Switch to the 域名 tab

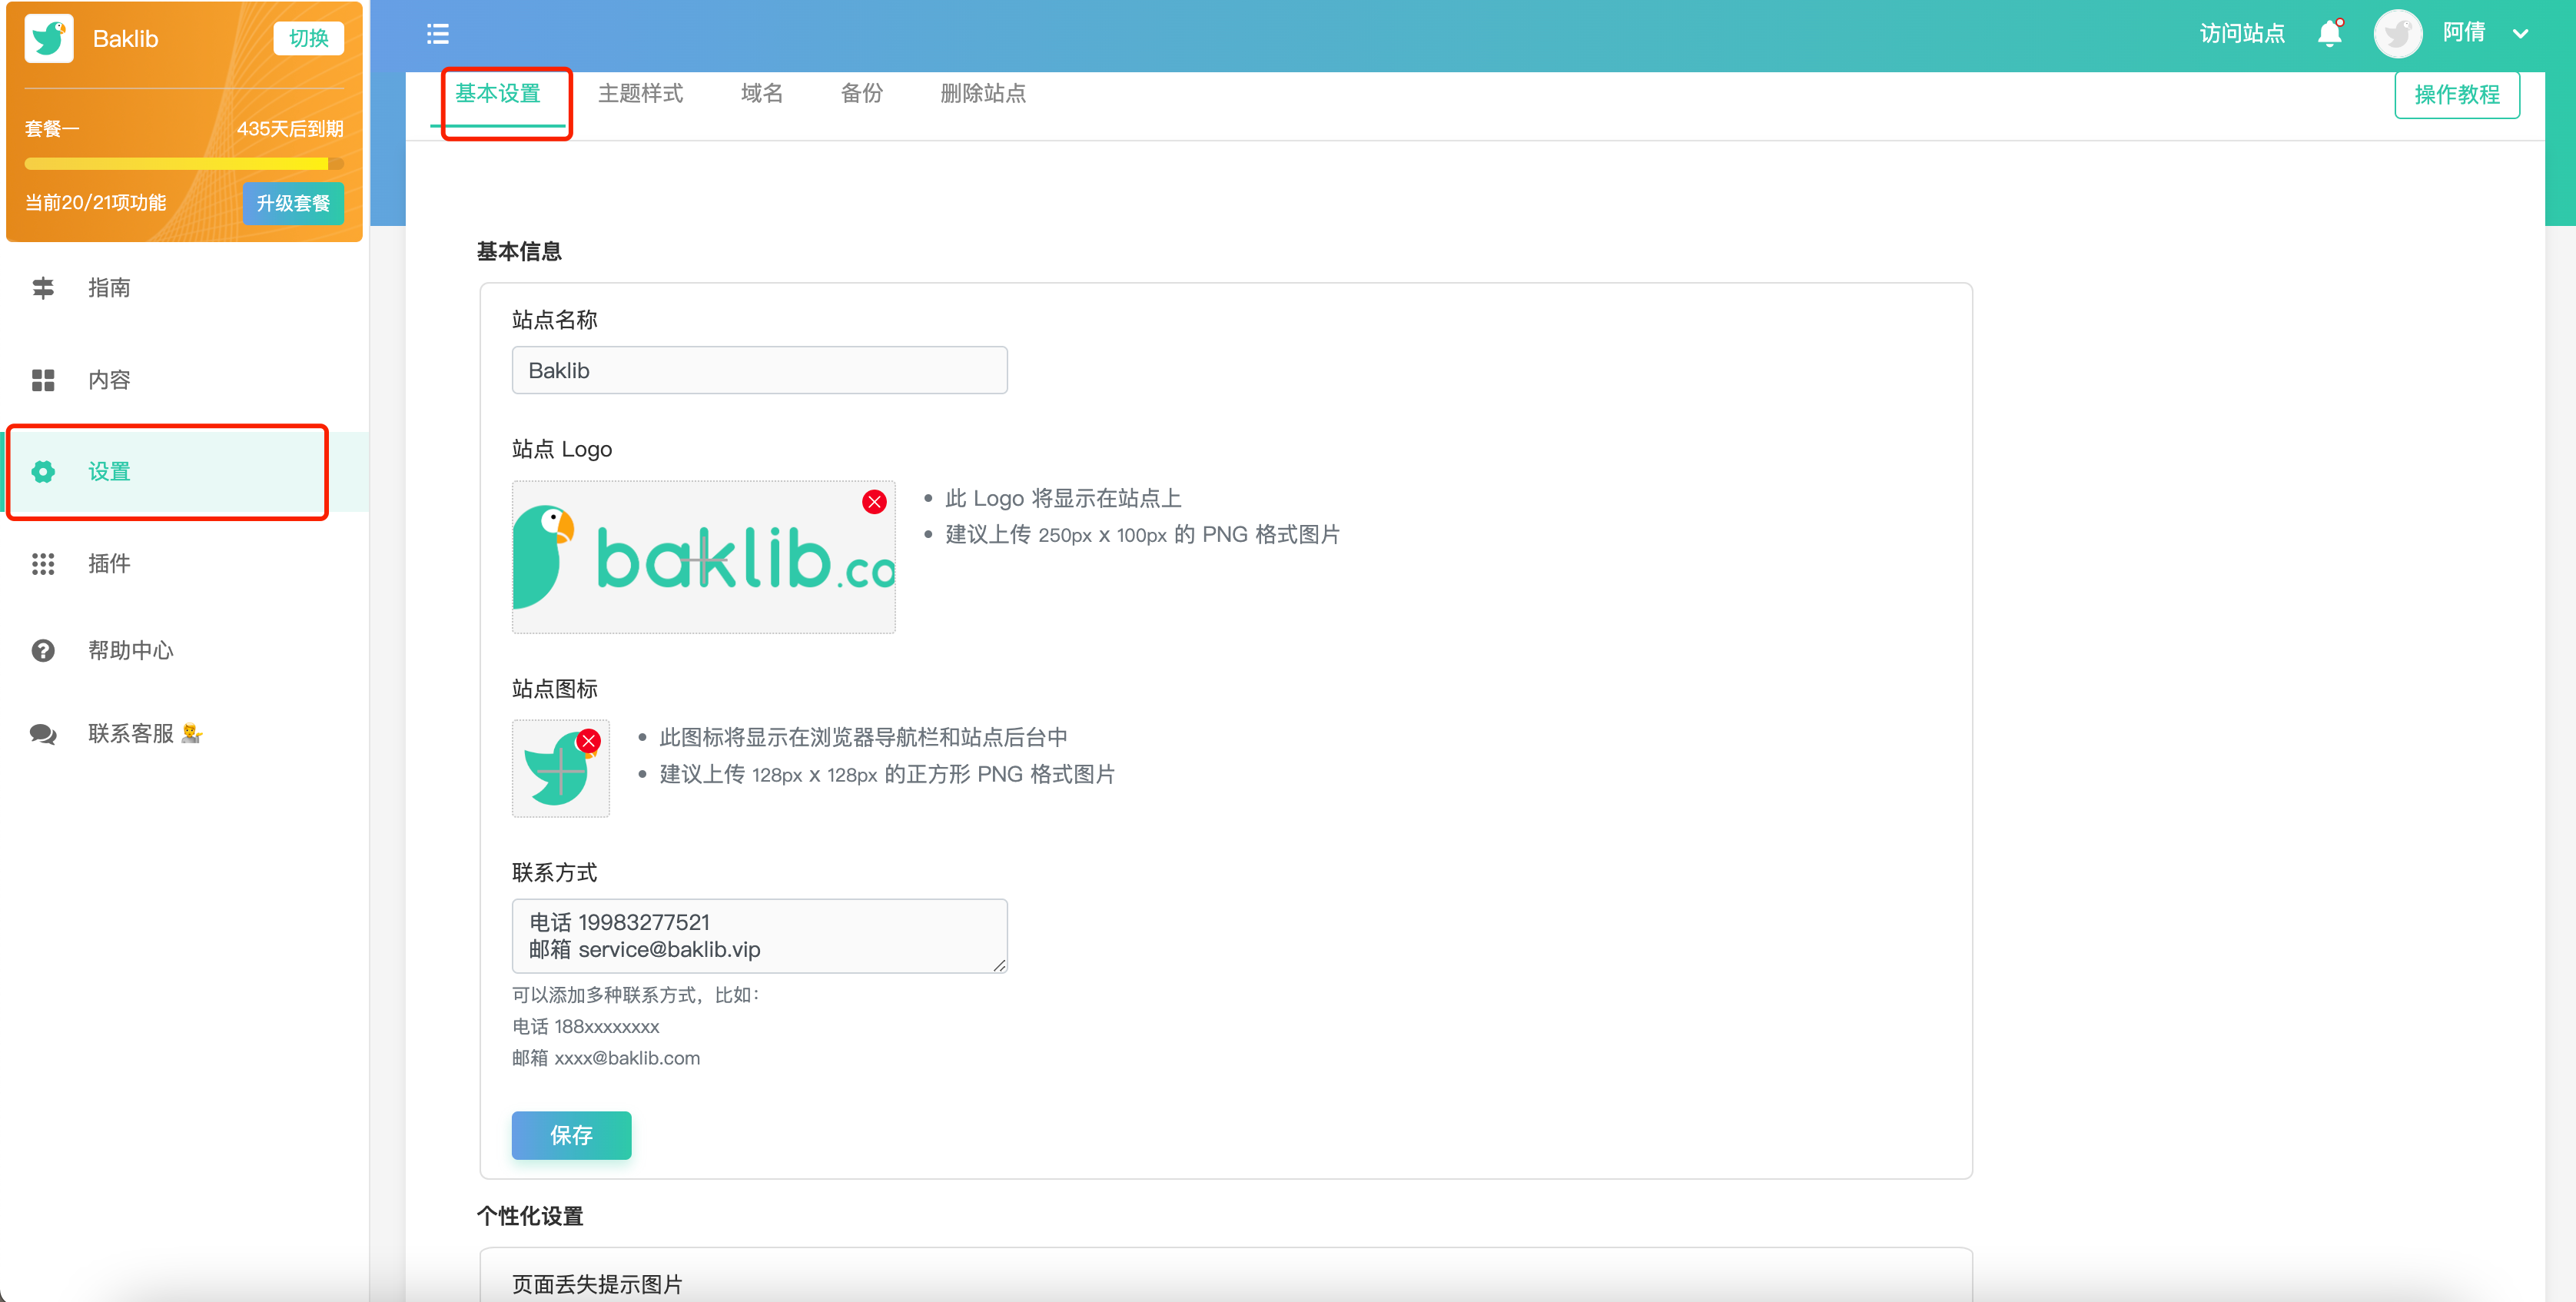[x=762, y=94]
